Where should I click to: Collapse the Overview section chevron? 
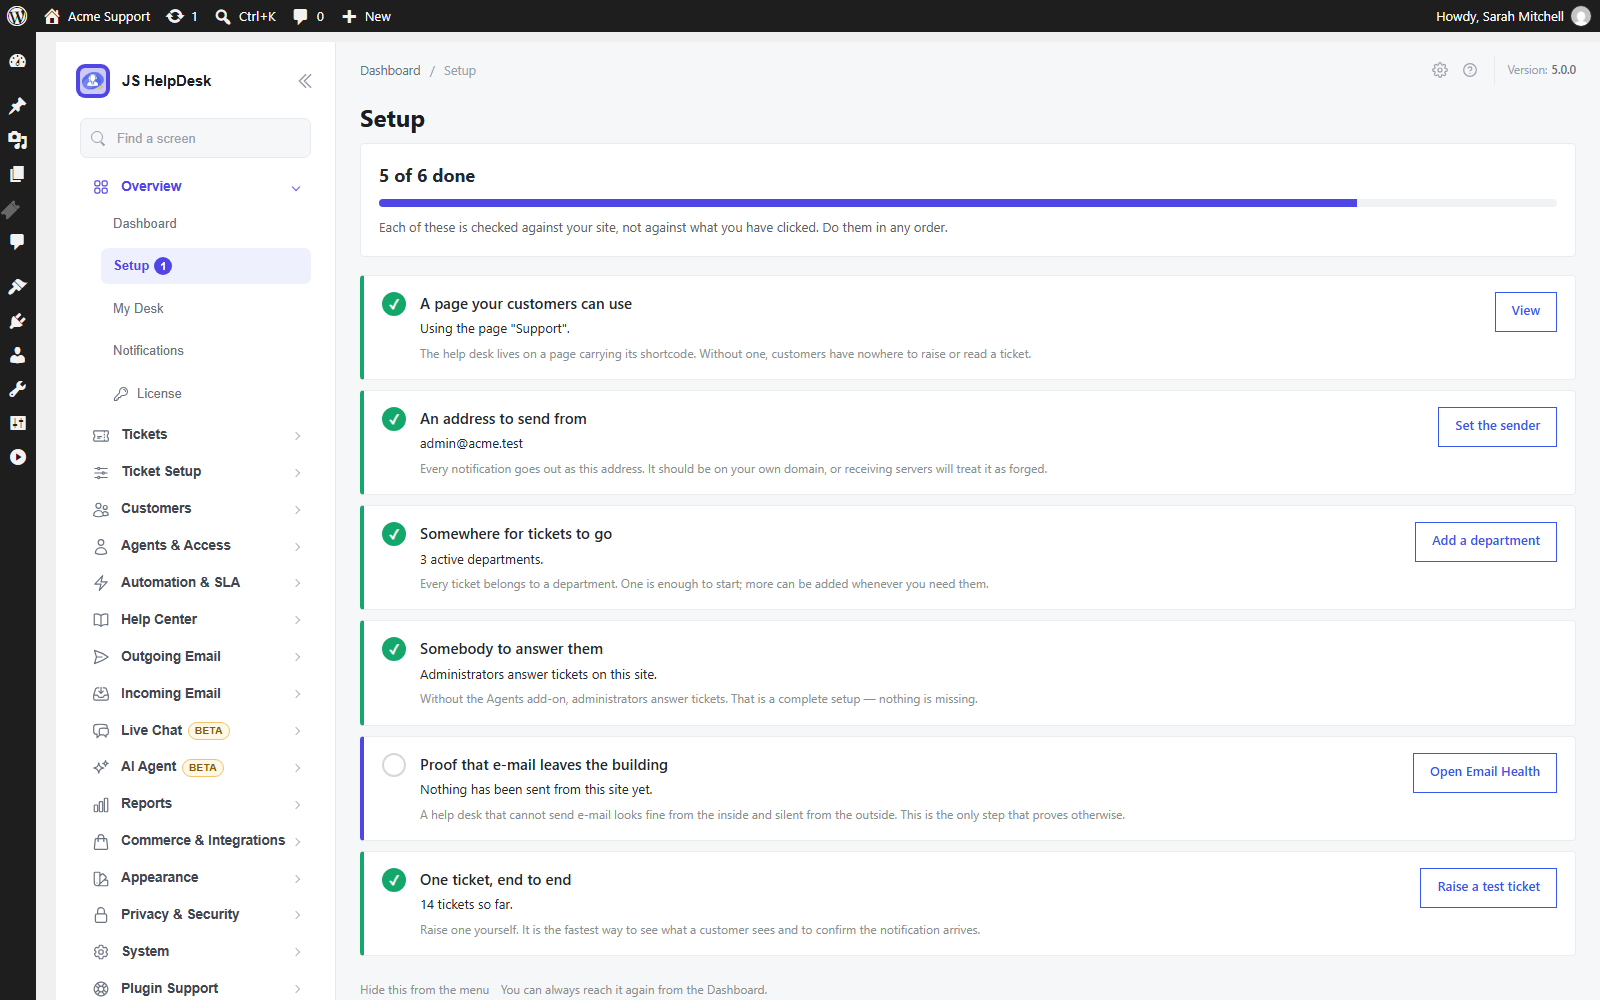pos(296,188)
